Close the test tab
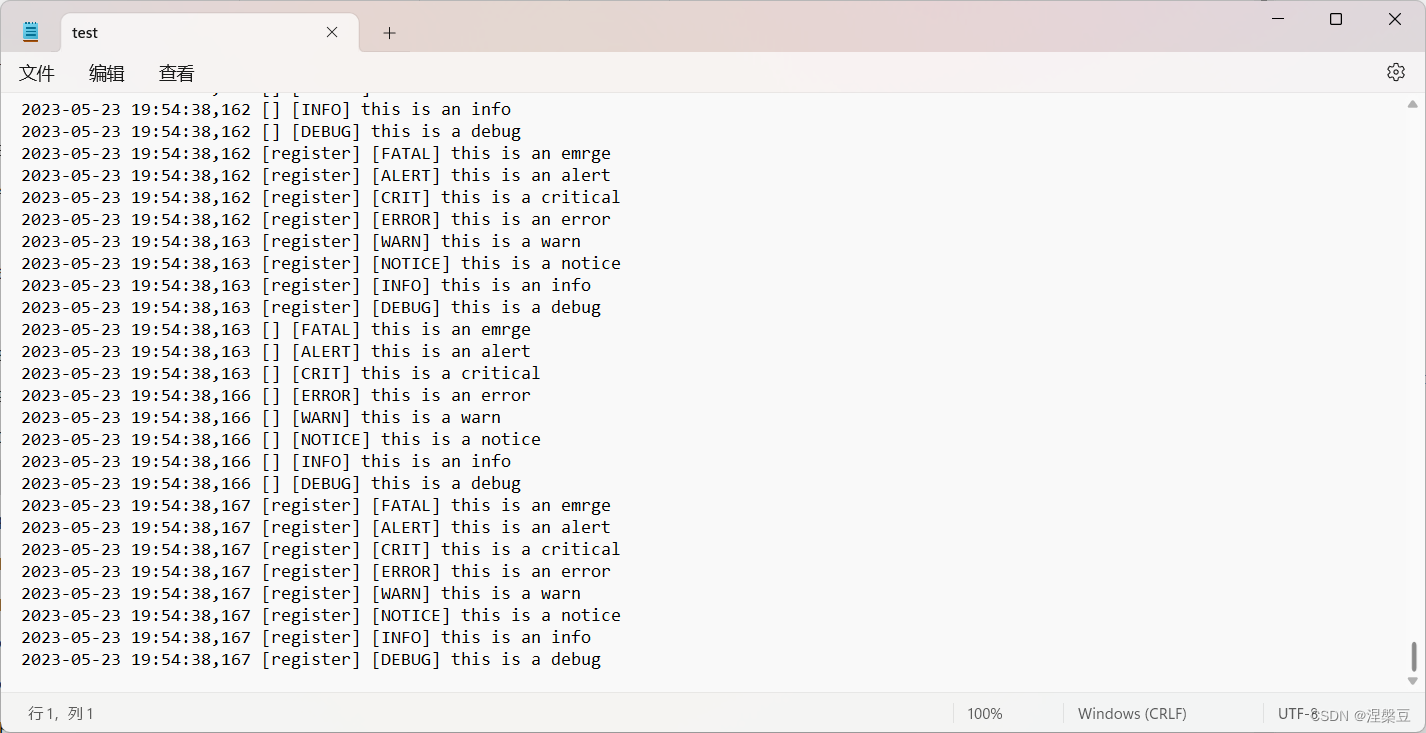Image resolution: width=1426 pixels, height=733 pixels. [332, 32]
